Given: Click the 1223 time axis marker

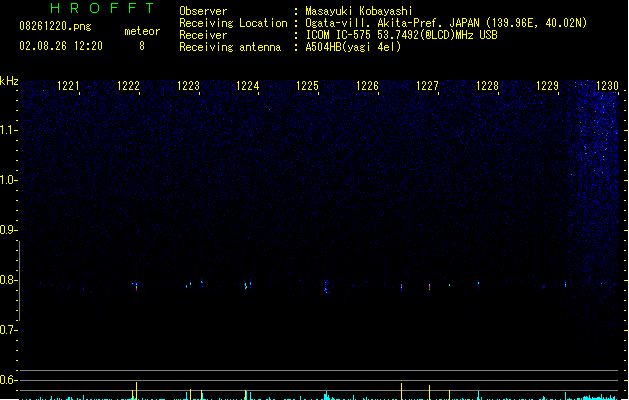Looking at the screenshot, I should tap(188, 86).
